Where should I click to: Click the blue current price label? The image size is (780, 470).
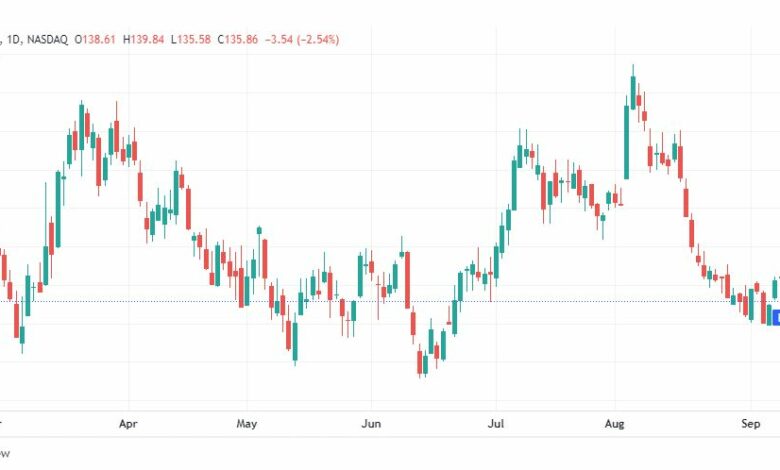776,316
